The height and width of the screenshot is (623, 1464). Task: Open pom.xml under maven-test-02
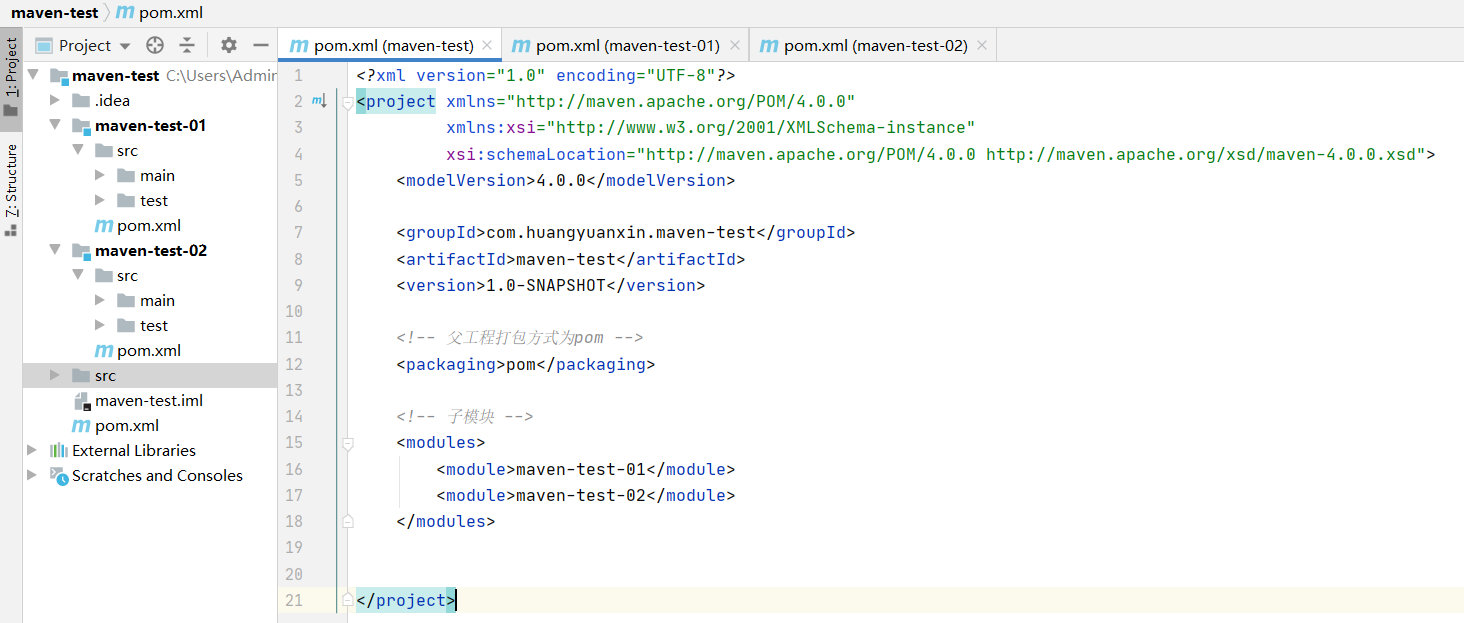pyautogui.click(x=149, y=350)
